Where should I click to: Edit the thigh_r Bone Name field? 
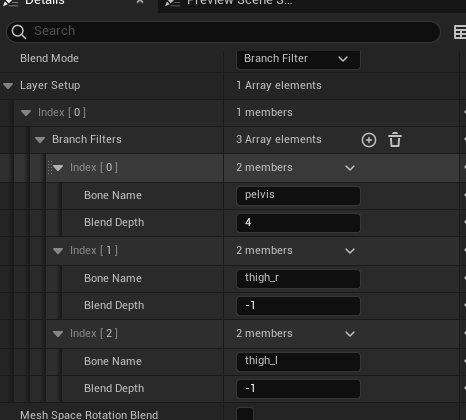(x=298, y=279)
